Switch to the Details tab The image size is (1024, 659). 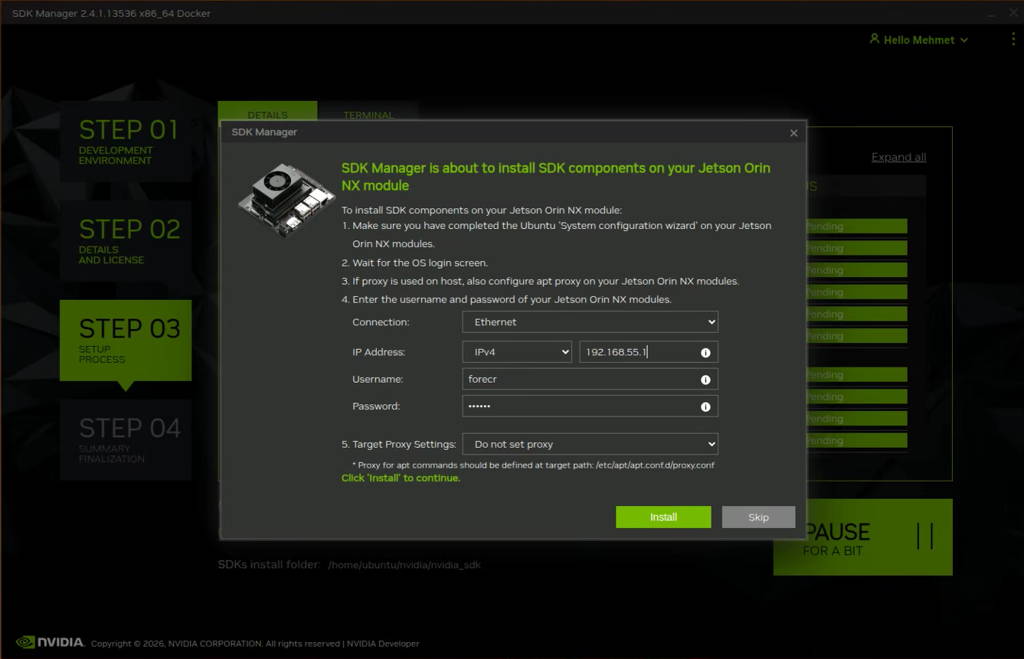click(267, 111)
